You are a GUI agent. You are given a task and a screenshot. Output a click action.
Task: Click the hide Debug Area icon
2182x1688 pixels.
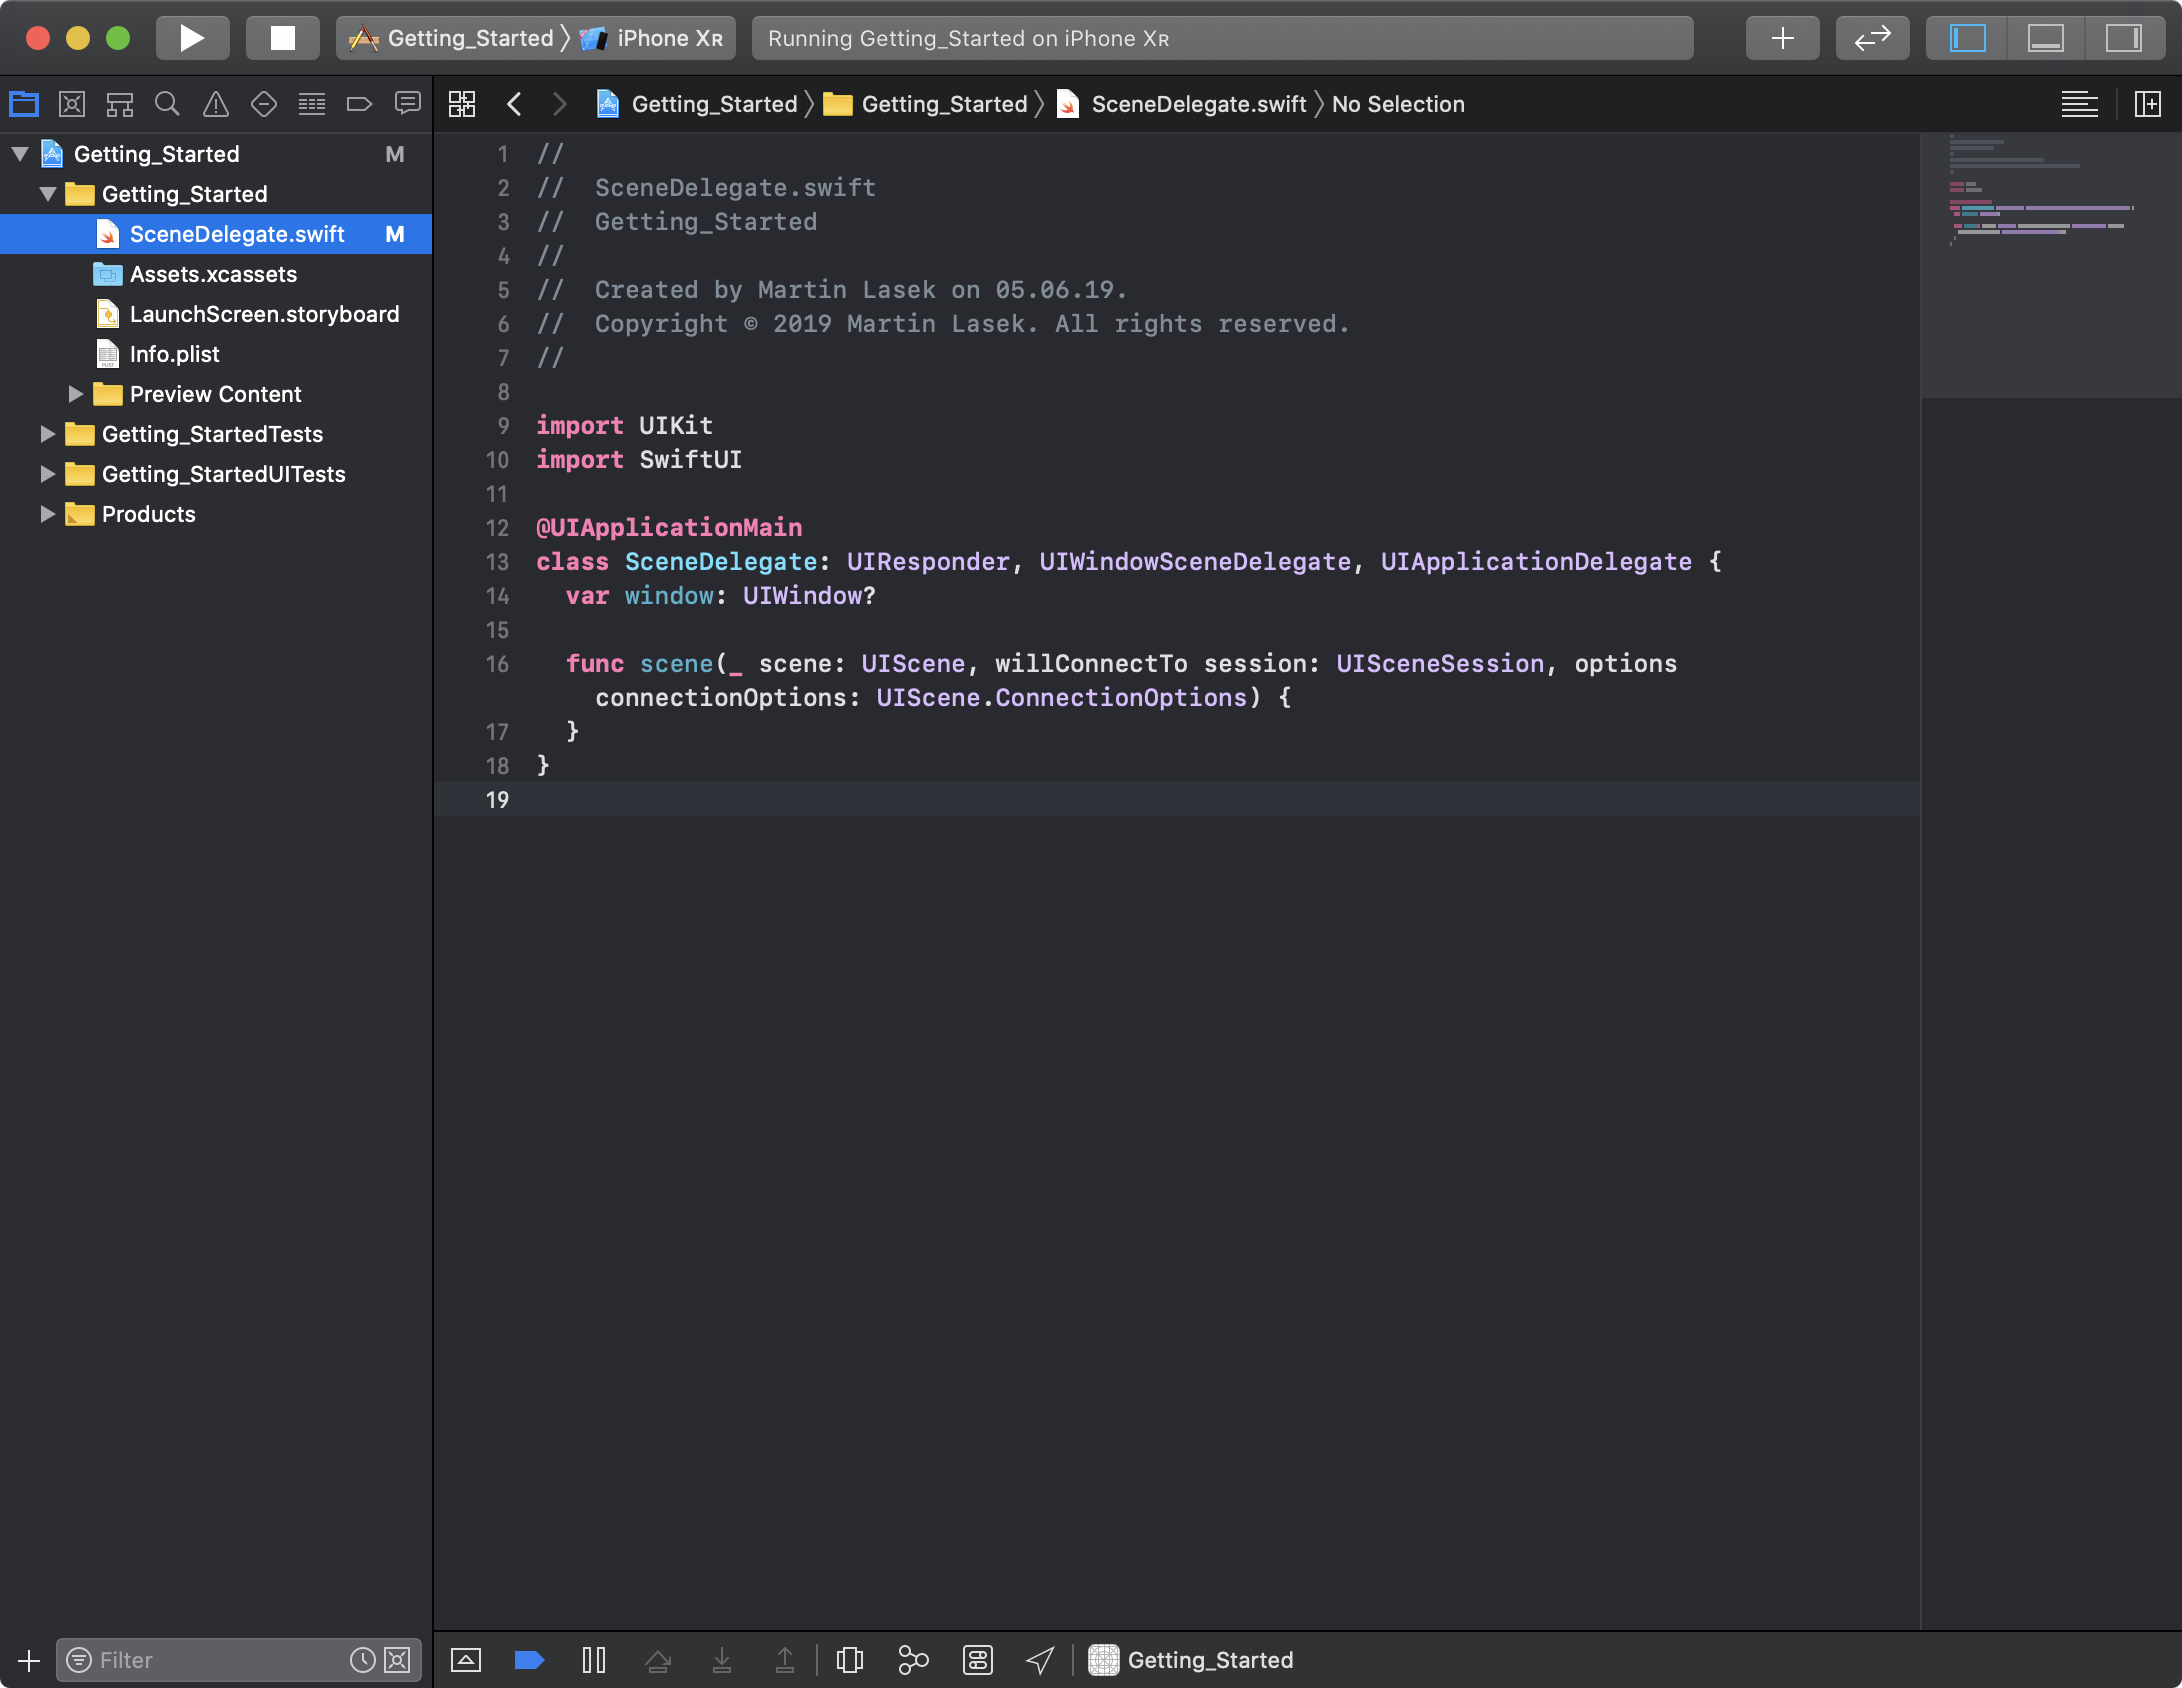coord(465,1659)
